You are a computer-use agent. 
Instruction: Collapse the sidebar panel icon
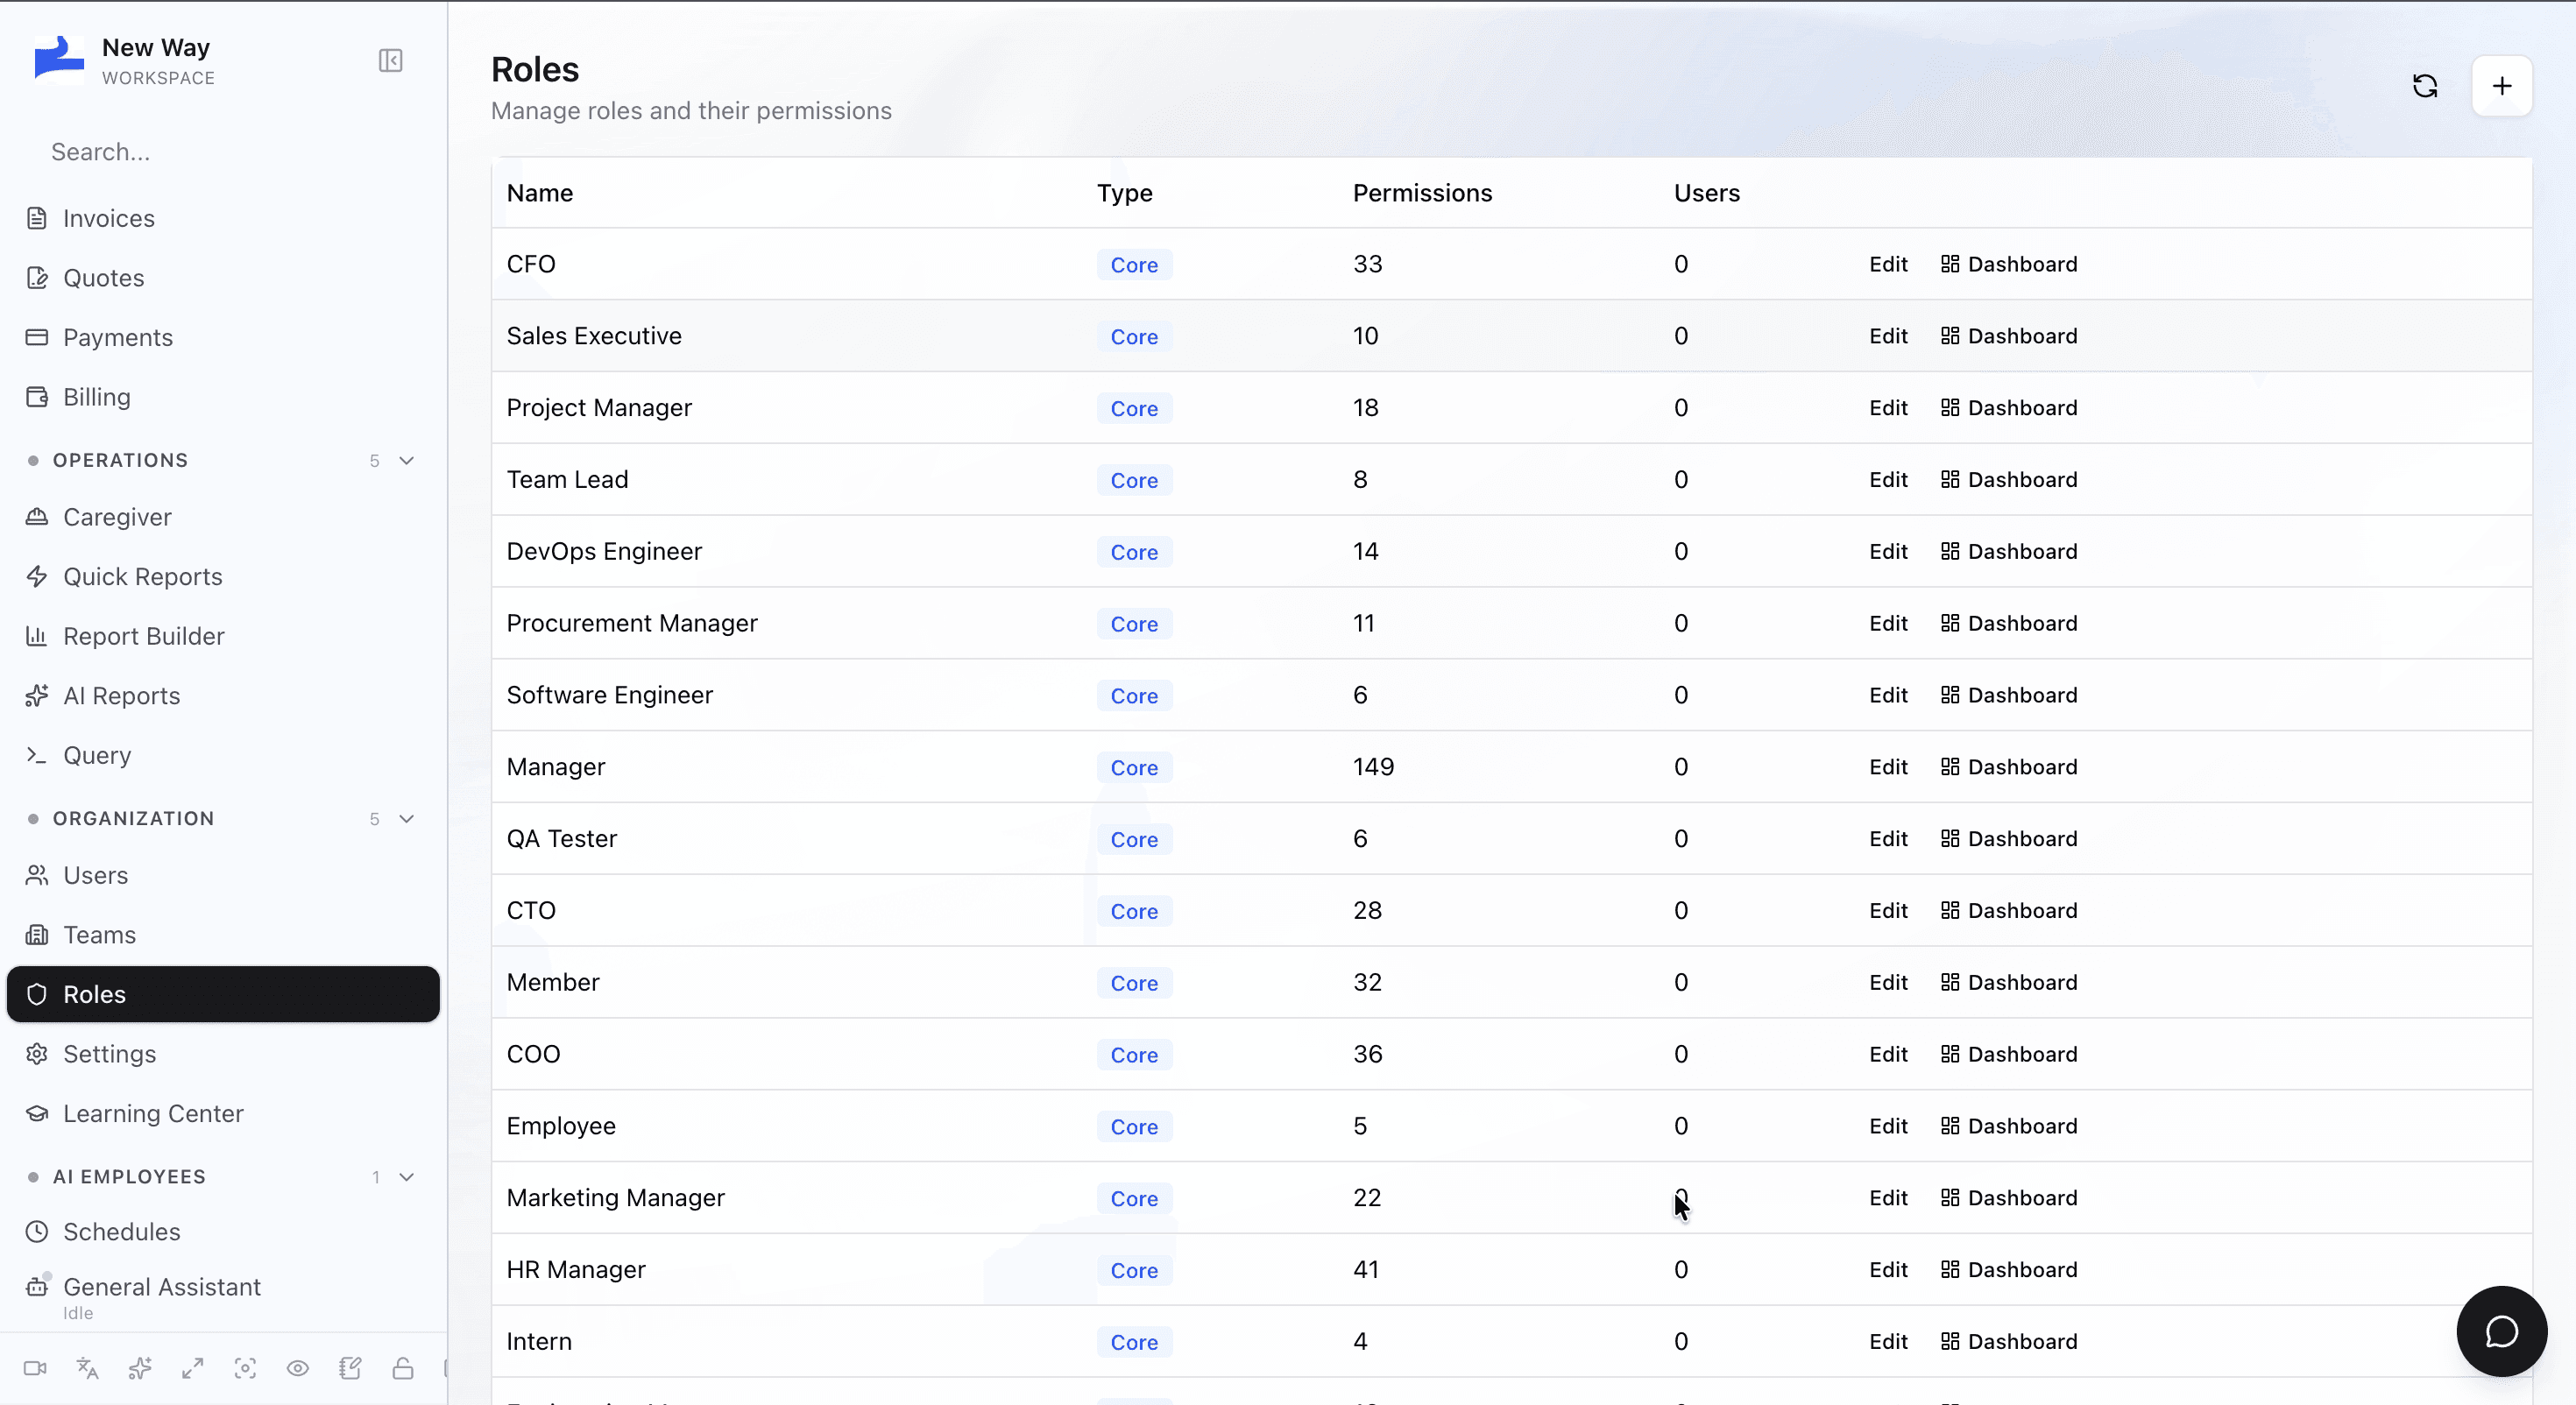tap(391, 61)
